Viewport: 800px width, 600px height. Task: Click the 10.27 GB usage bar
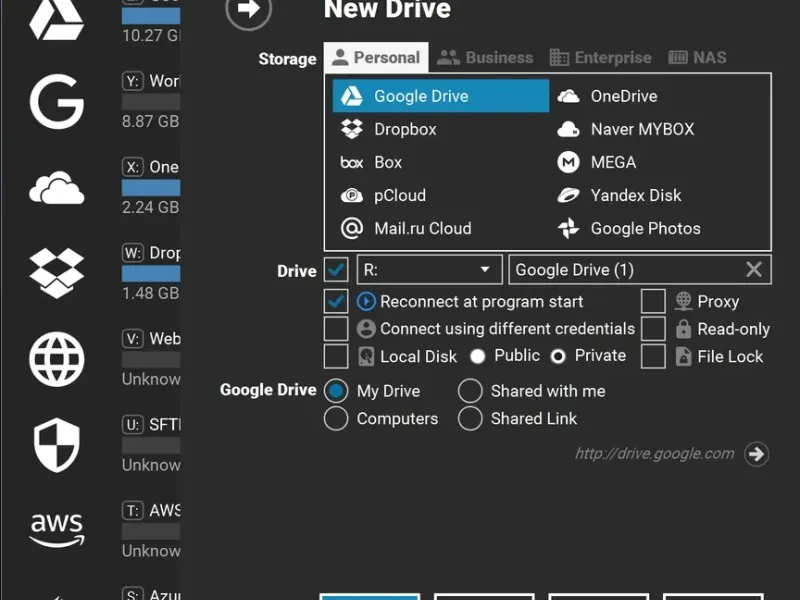pos(151,16)
